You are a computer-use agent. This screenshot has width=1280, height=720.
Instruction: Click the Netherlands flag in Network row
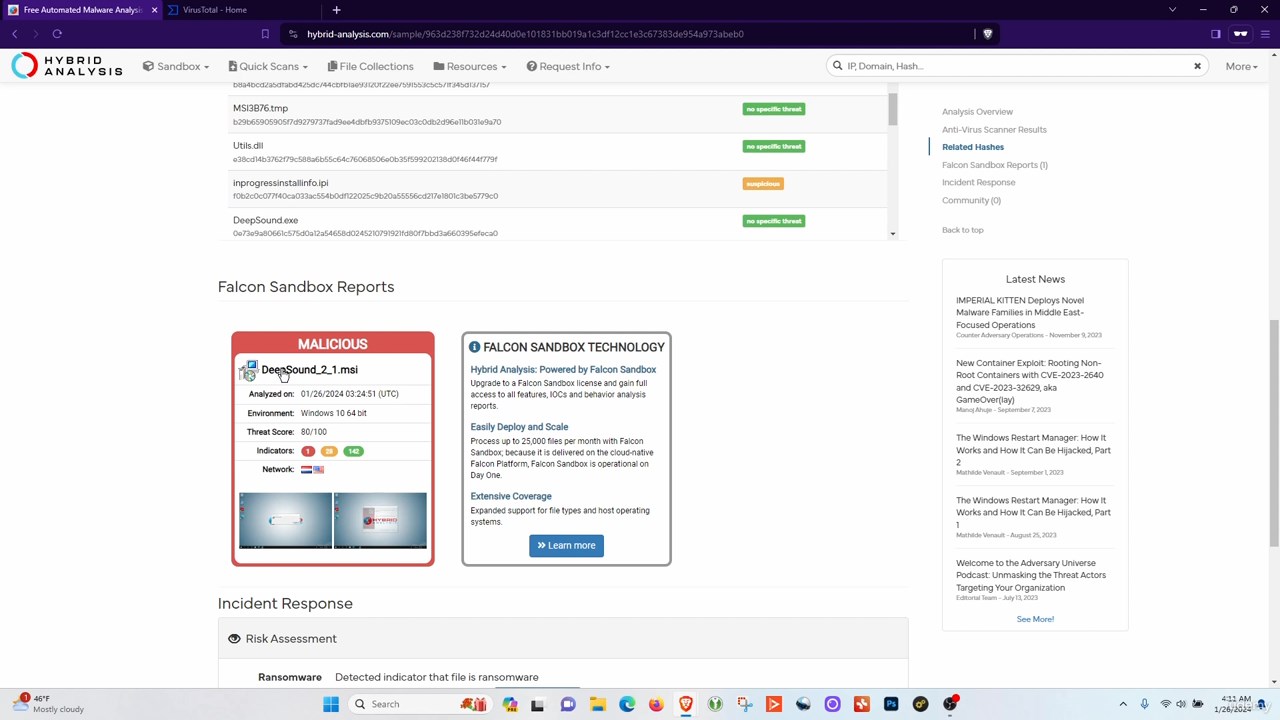coord(306,469)
